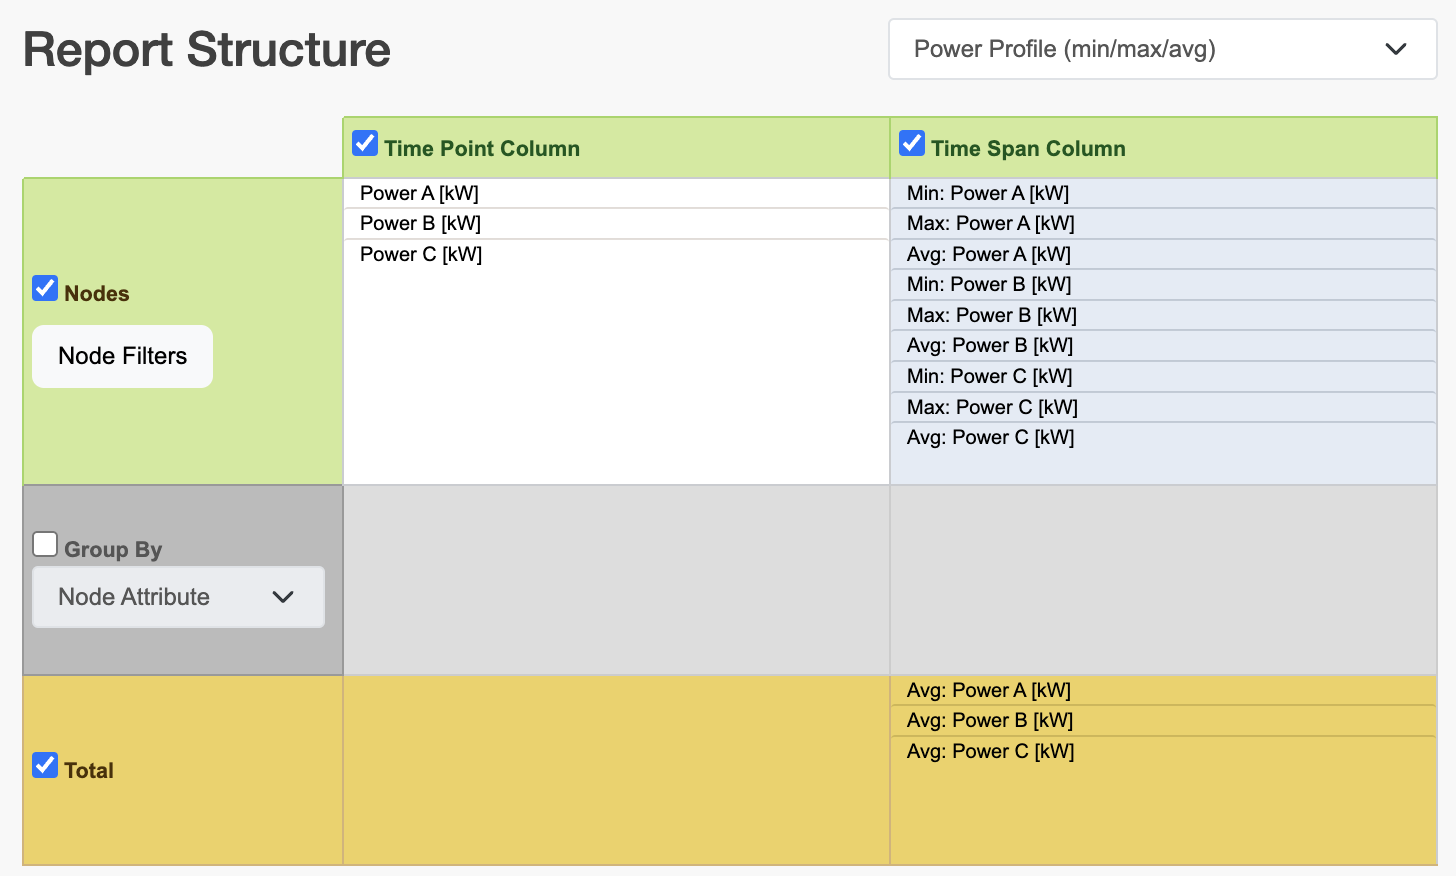Viewport: 1456px width, 876px height.
Task: Uncheck the Time Point Column checkbox
Action: [365, 144]
